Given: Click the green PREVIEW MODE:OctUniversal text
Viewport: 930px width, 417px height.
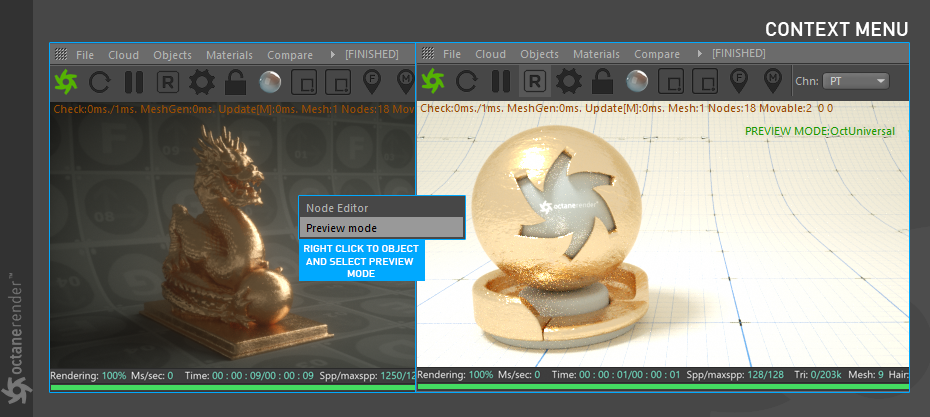Looking at the screenshot, I should coord(820,130).
